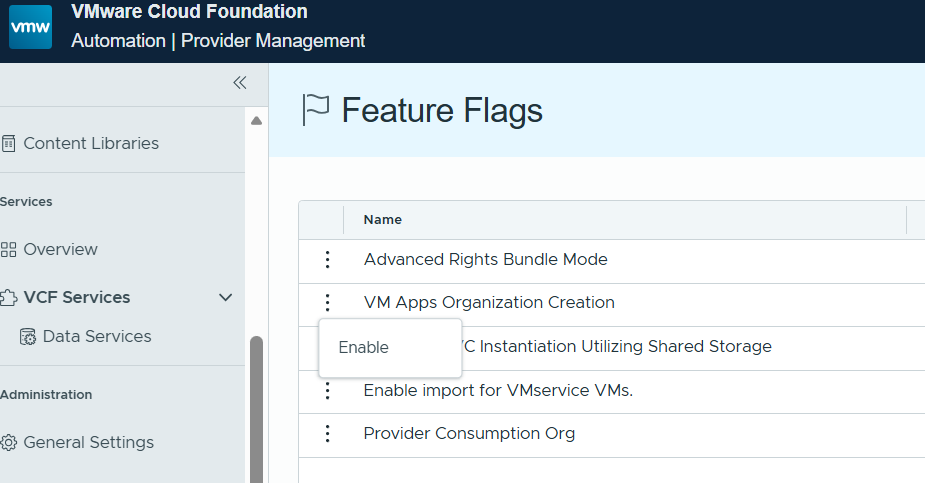Select the Provider Consumption Org row text
The height and width of the screenshot is (483, 925).
tap(469, 434)
